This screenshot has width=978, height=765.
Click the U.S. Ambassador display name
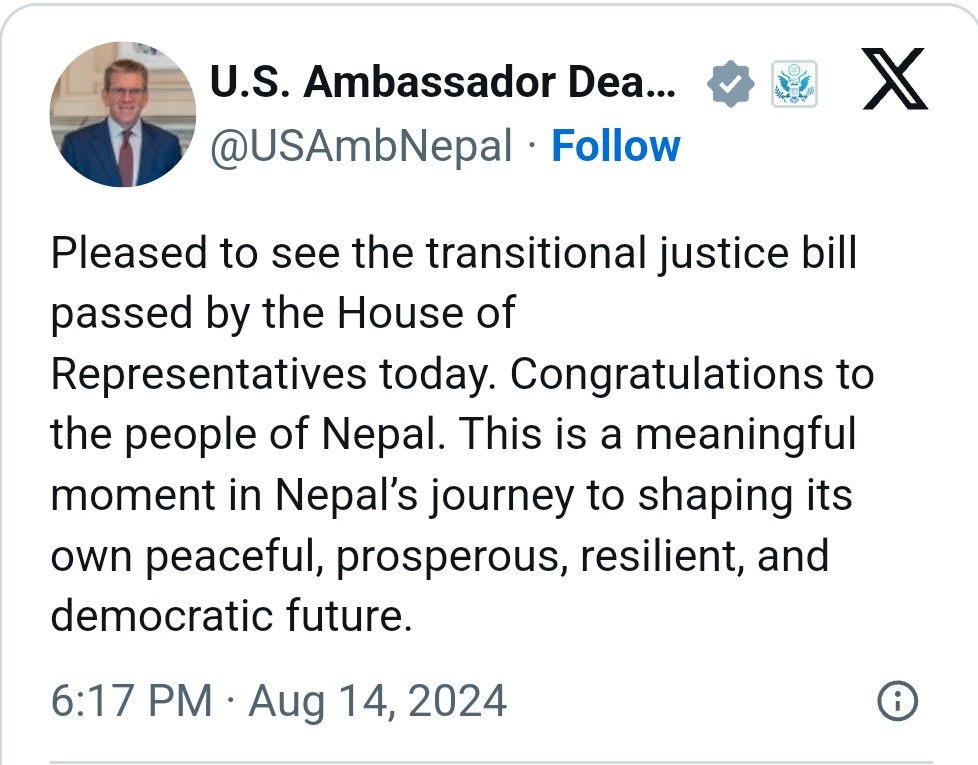(442, 83)
